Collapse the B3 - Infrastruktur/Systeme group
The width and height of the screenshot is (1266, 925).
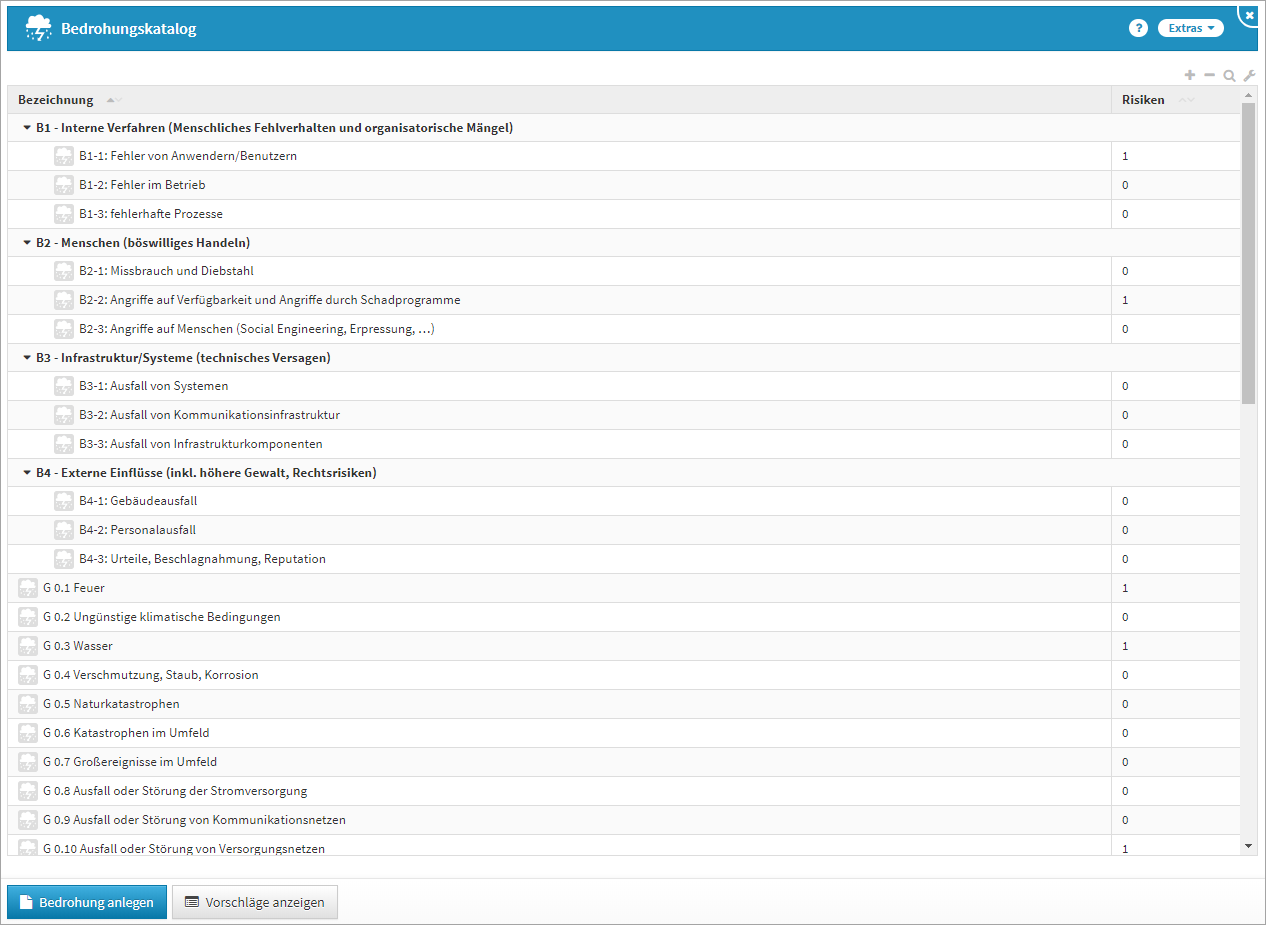pyautogui.click(x=27, y=358)
